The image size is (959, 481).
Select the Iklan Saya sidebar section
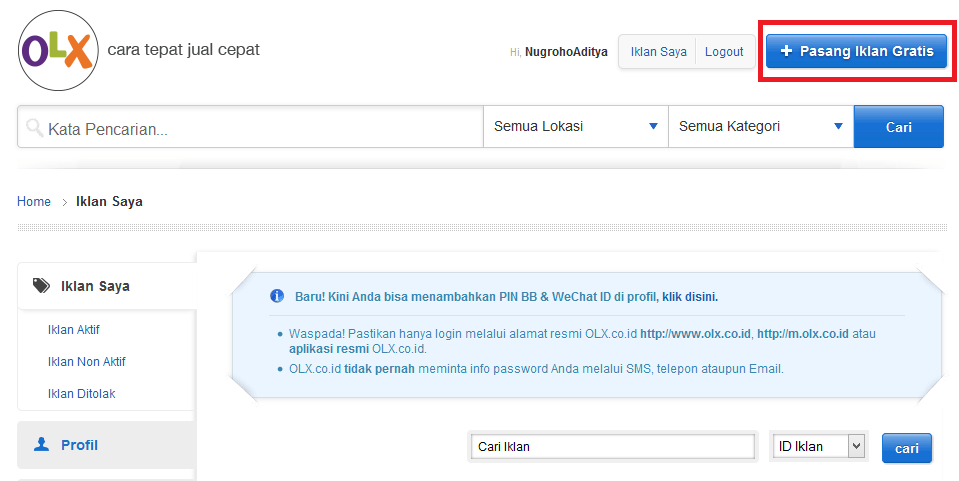[107, 286]
